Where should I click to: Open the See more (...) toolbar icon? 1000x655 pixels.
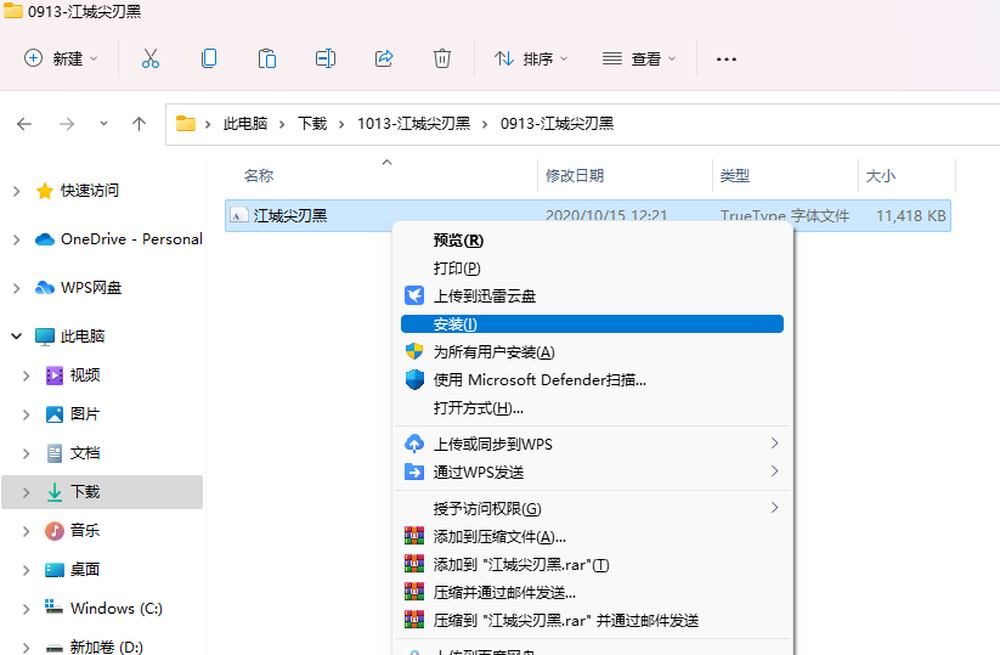pyautogui.click(x=726, y=59)
